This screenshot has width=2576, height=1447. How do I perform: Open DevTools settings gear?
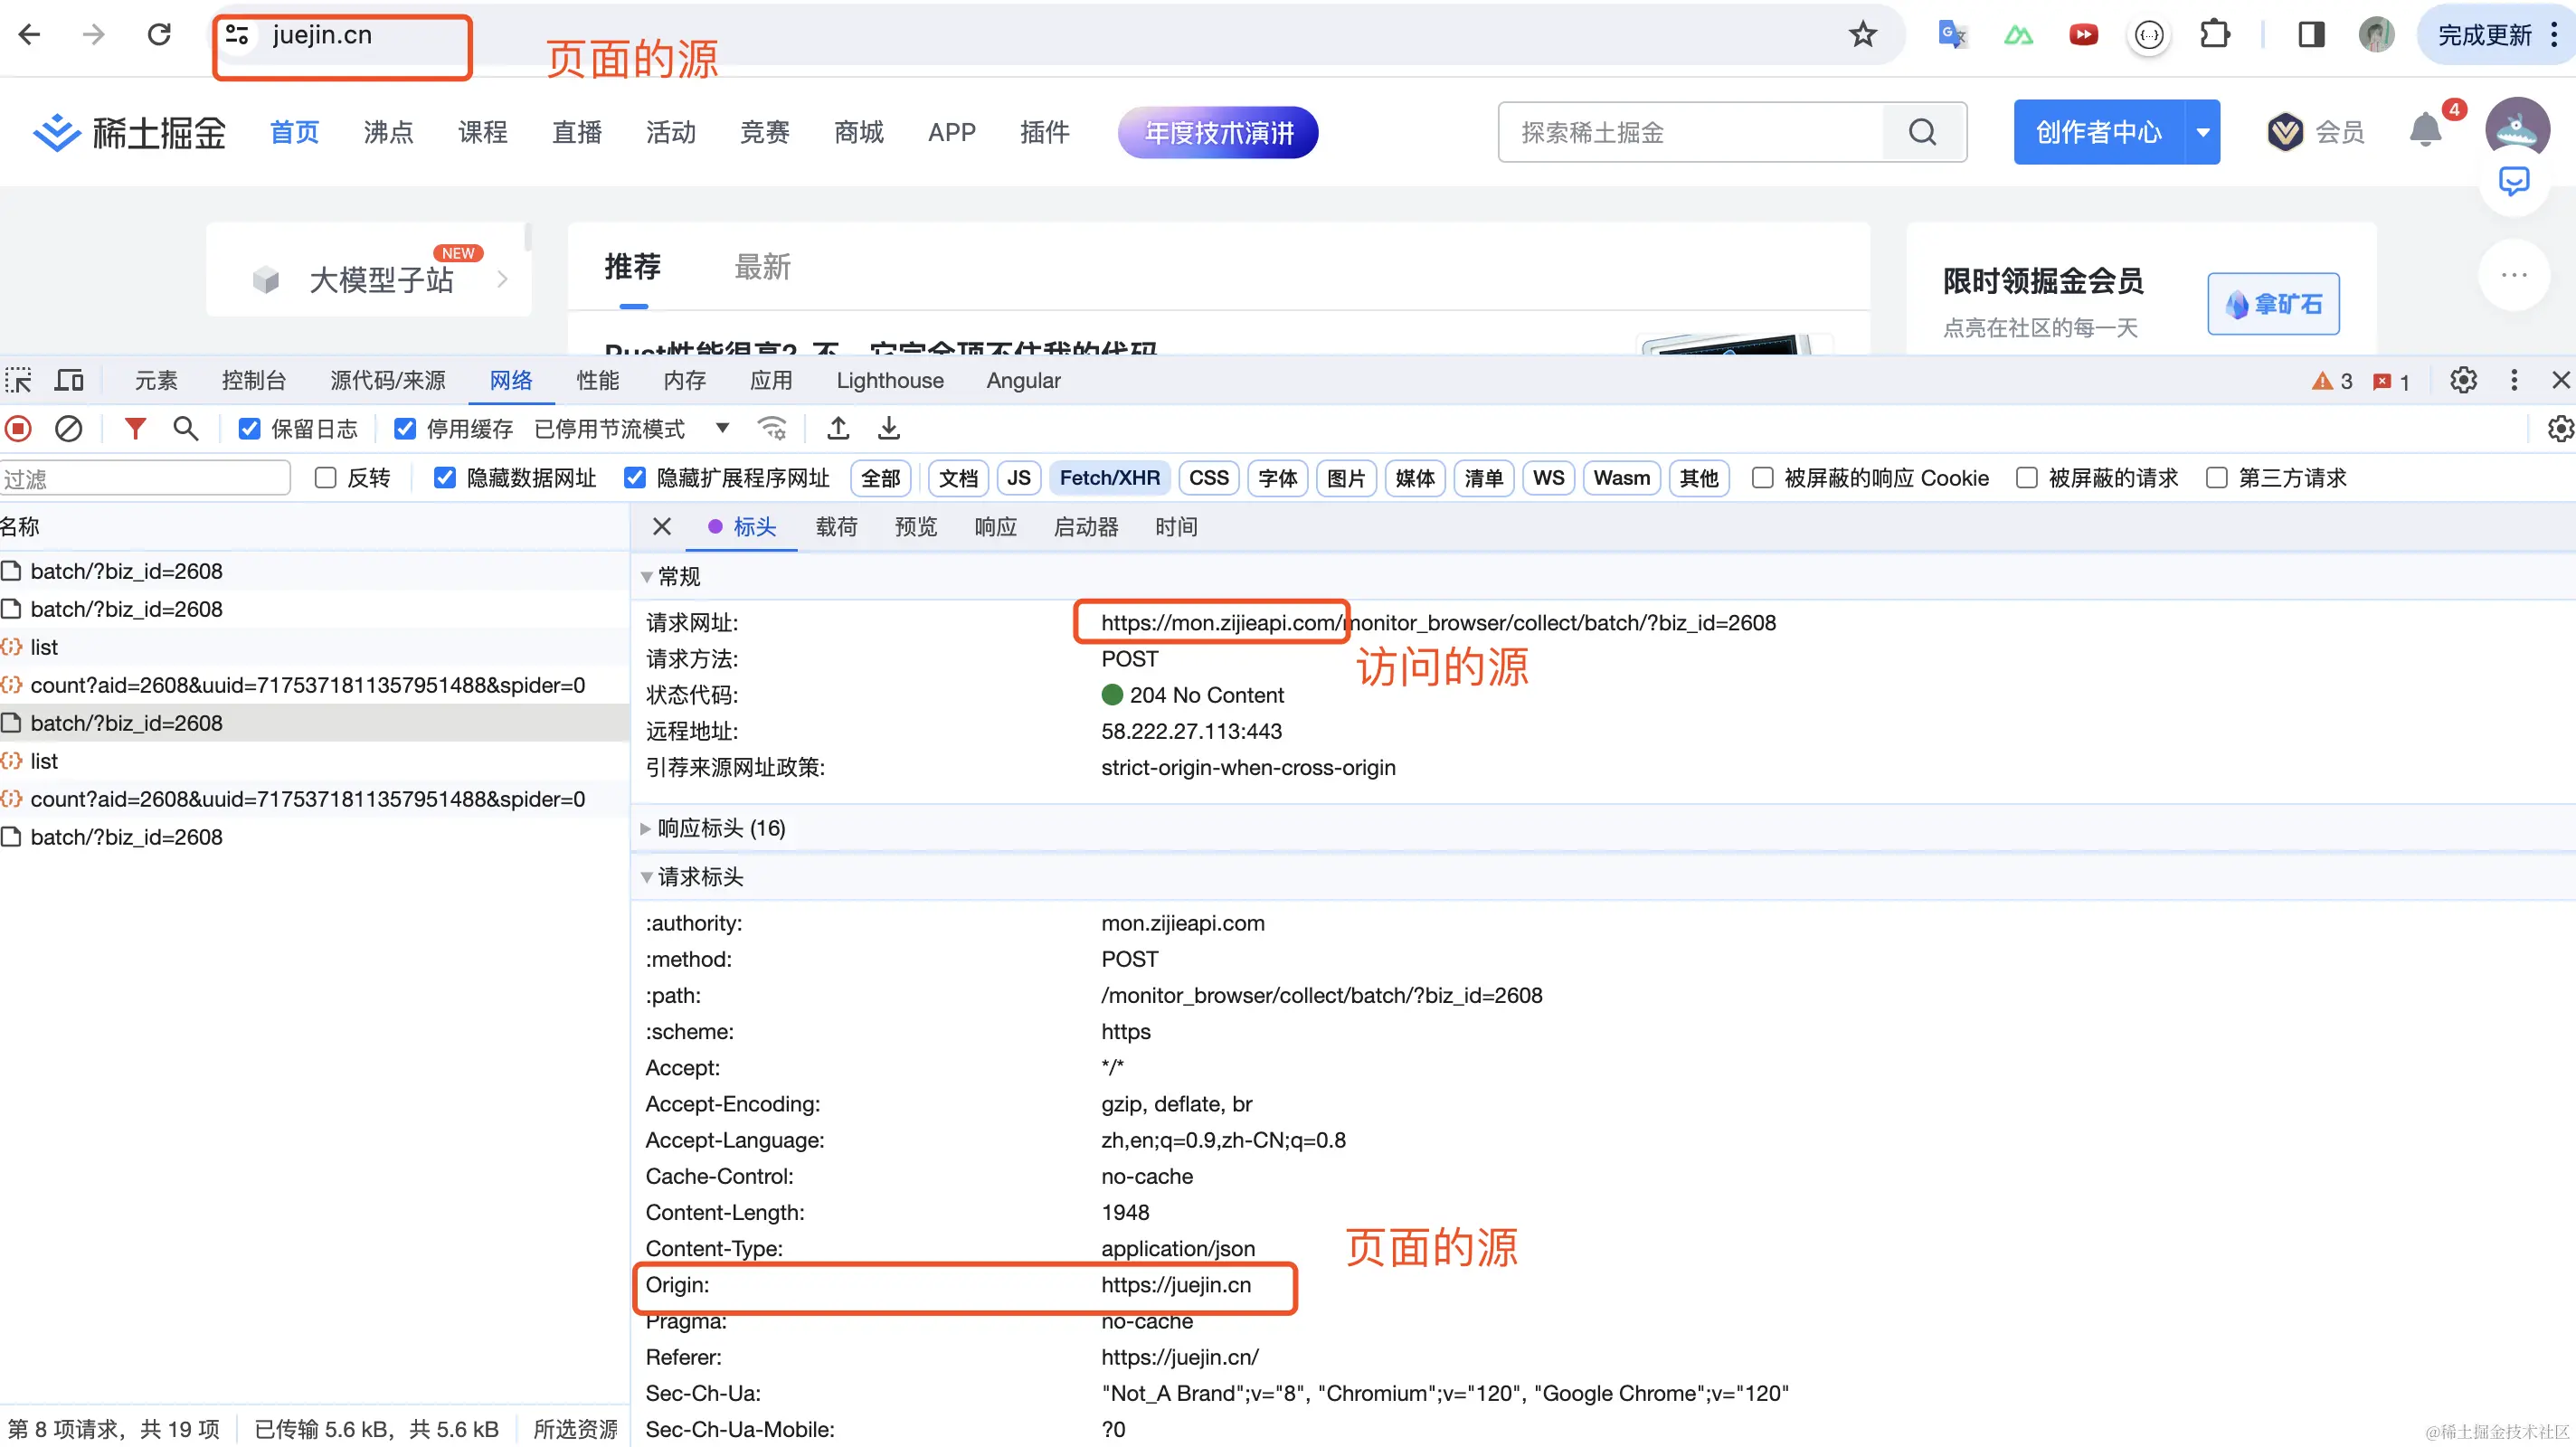coord(2463,380)
